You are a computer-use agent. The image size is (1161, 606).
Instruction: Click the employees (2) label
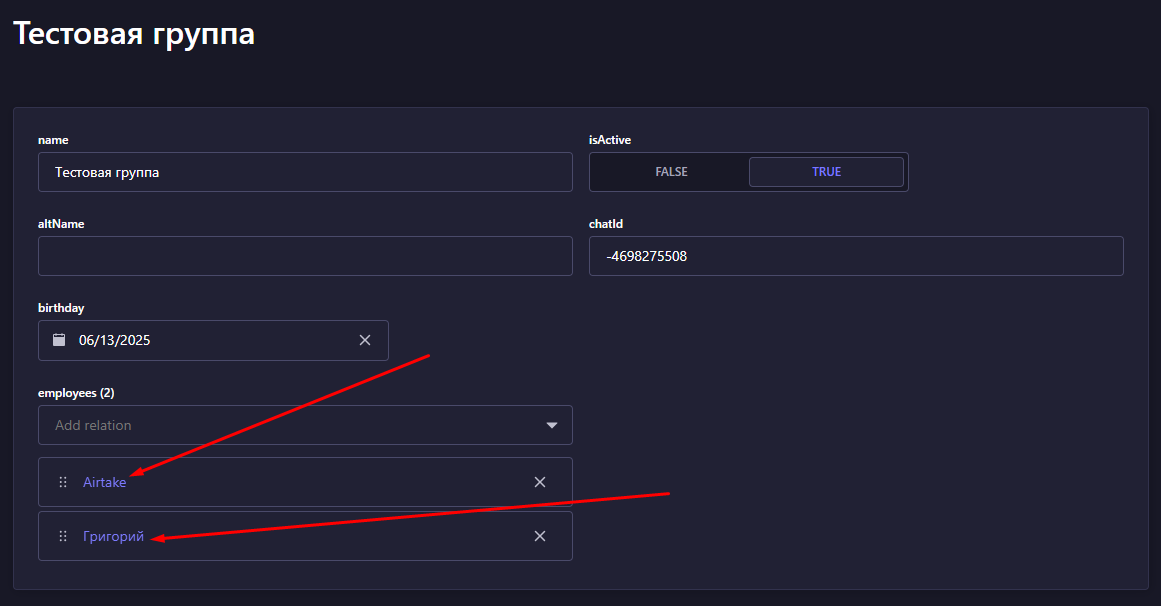(x=76, y=393)
